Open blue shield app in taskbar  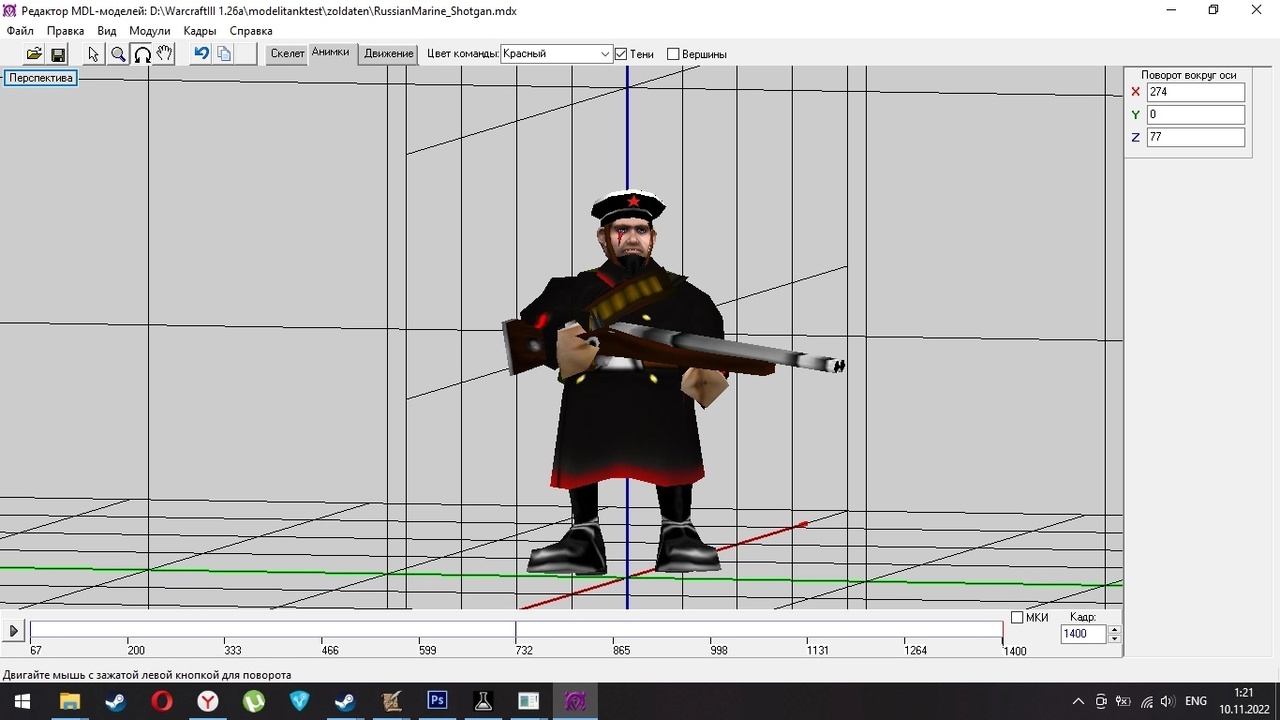299,701
